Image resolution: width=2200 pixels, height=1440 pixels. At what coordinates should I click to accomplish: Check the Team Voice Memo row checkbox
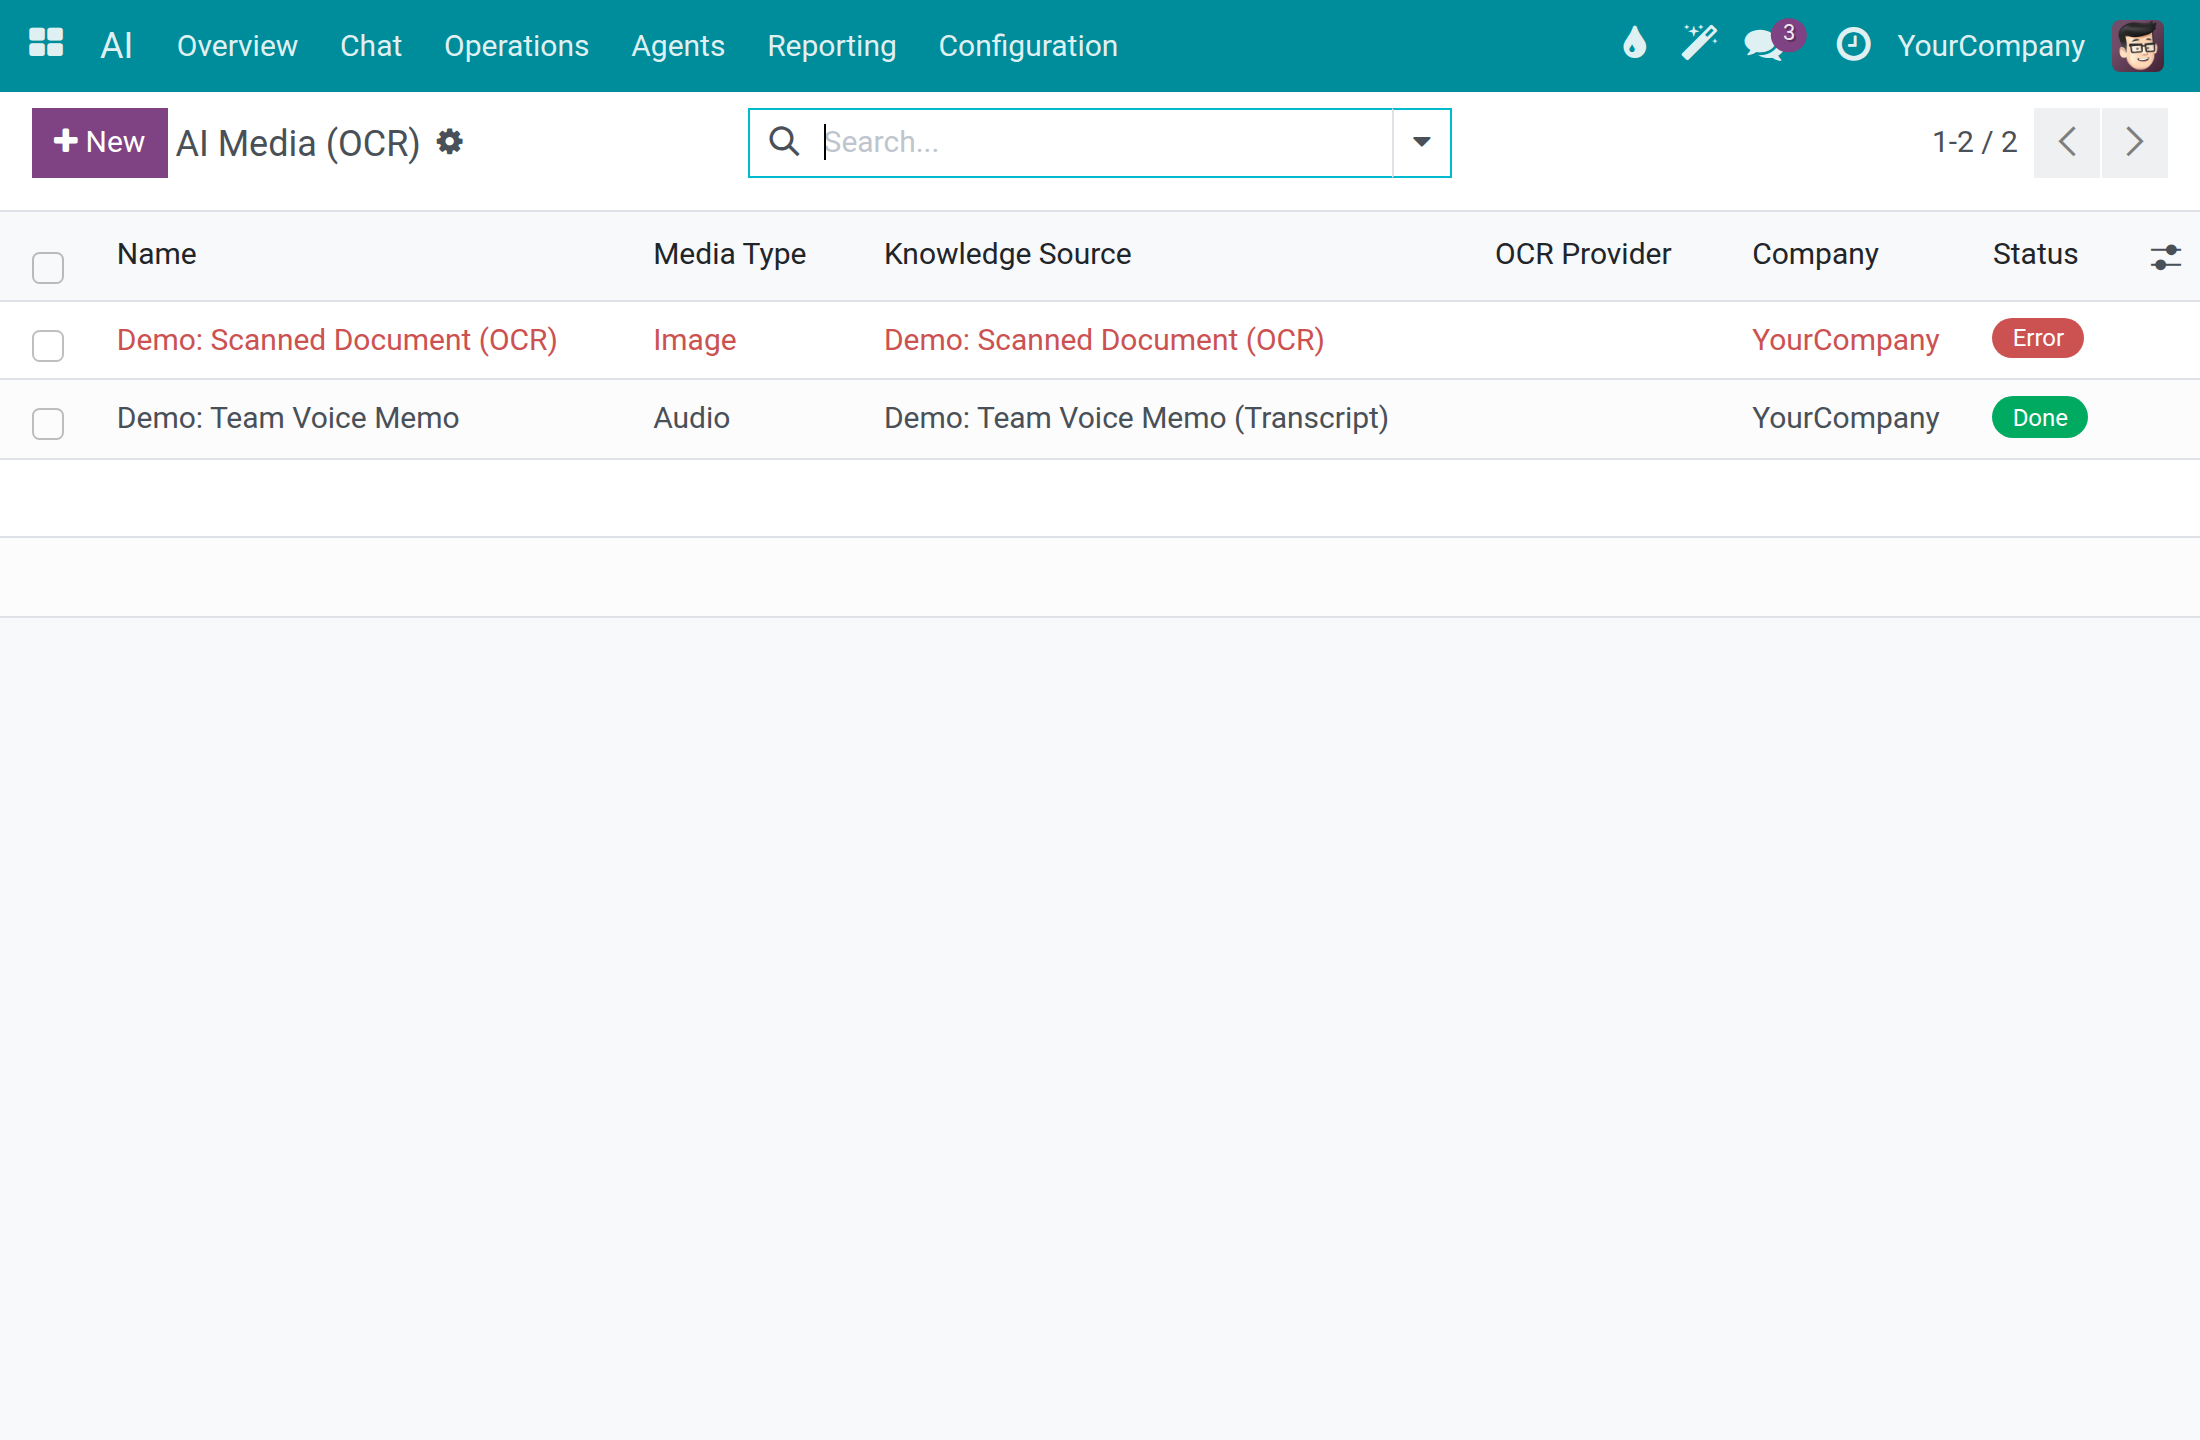click(48, 423)
